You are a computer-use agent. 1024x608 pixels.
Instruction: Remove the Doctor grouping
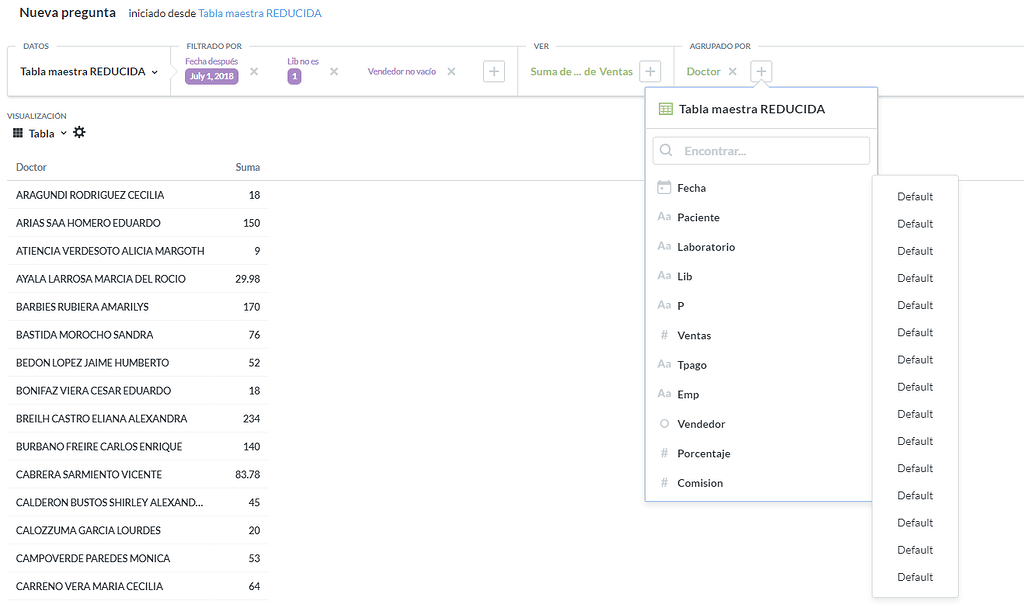click(732, 72)
